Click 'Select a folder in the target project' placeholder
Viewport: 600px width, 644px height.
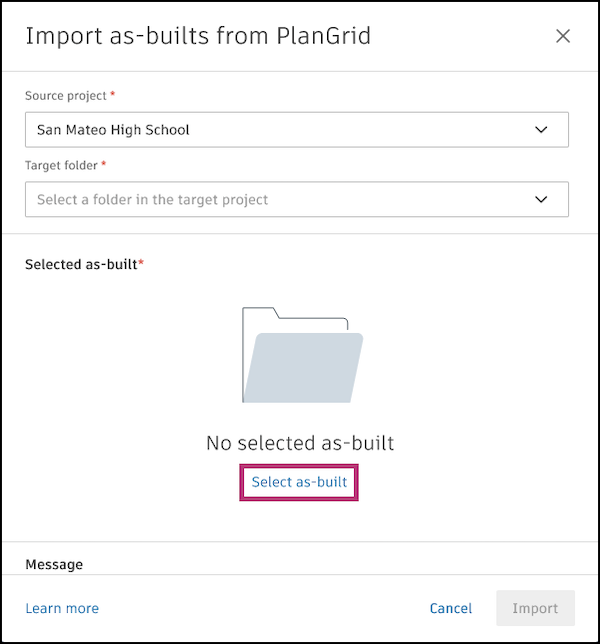tap(152, 200)
